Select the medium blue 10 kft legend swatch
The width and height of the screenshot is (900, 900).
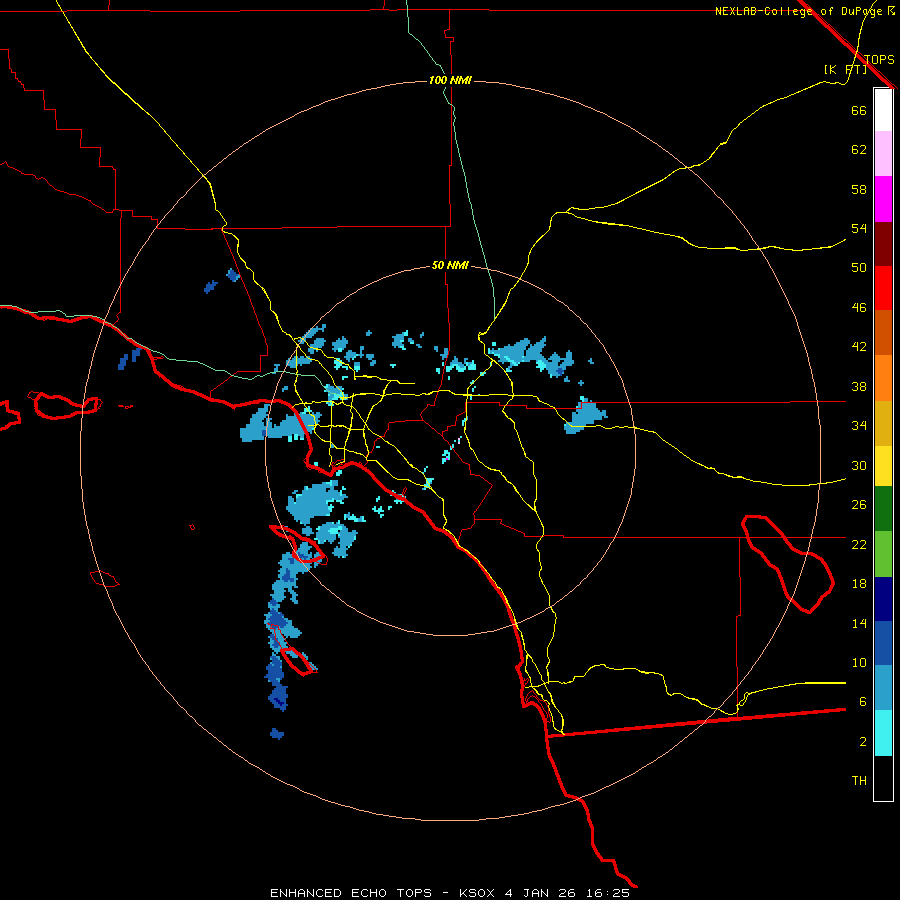[883, 643]
